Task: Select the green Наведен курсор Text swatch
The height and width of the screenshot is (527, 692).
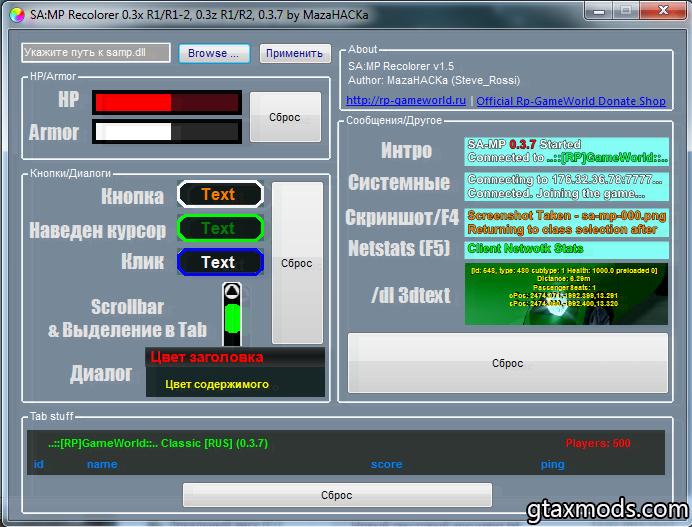Action: click(219, 228)
